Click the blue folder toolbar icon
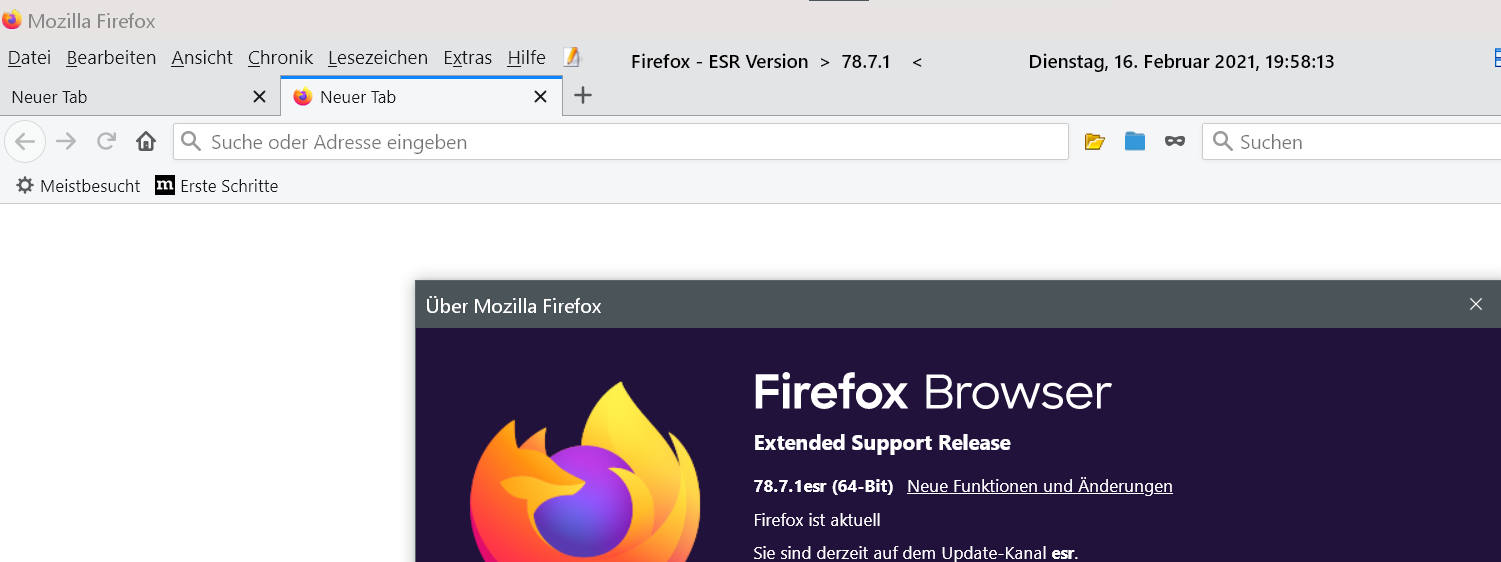 point(1135,142)
